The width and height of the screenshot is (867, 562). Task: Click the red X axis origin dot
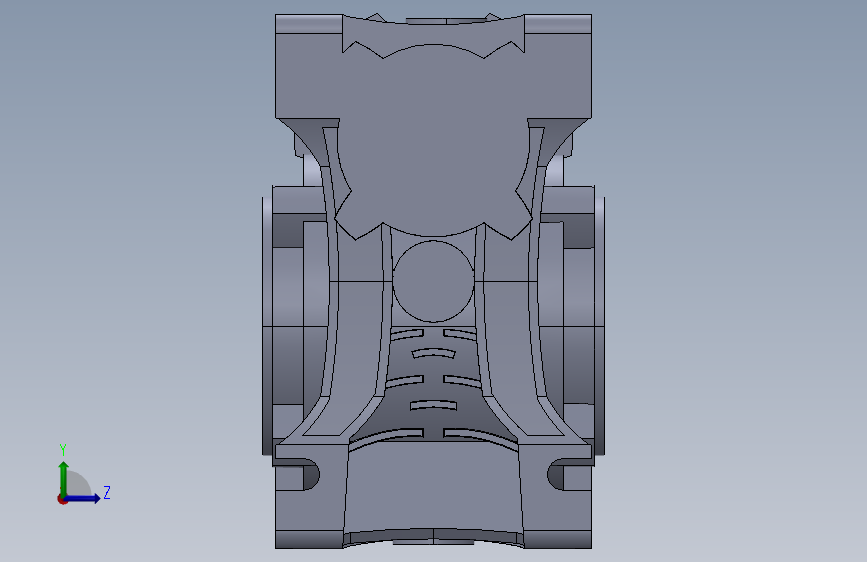pyautogui.click(x=62, y=499)
